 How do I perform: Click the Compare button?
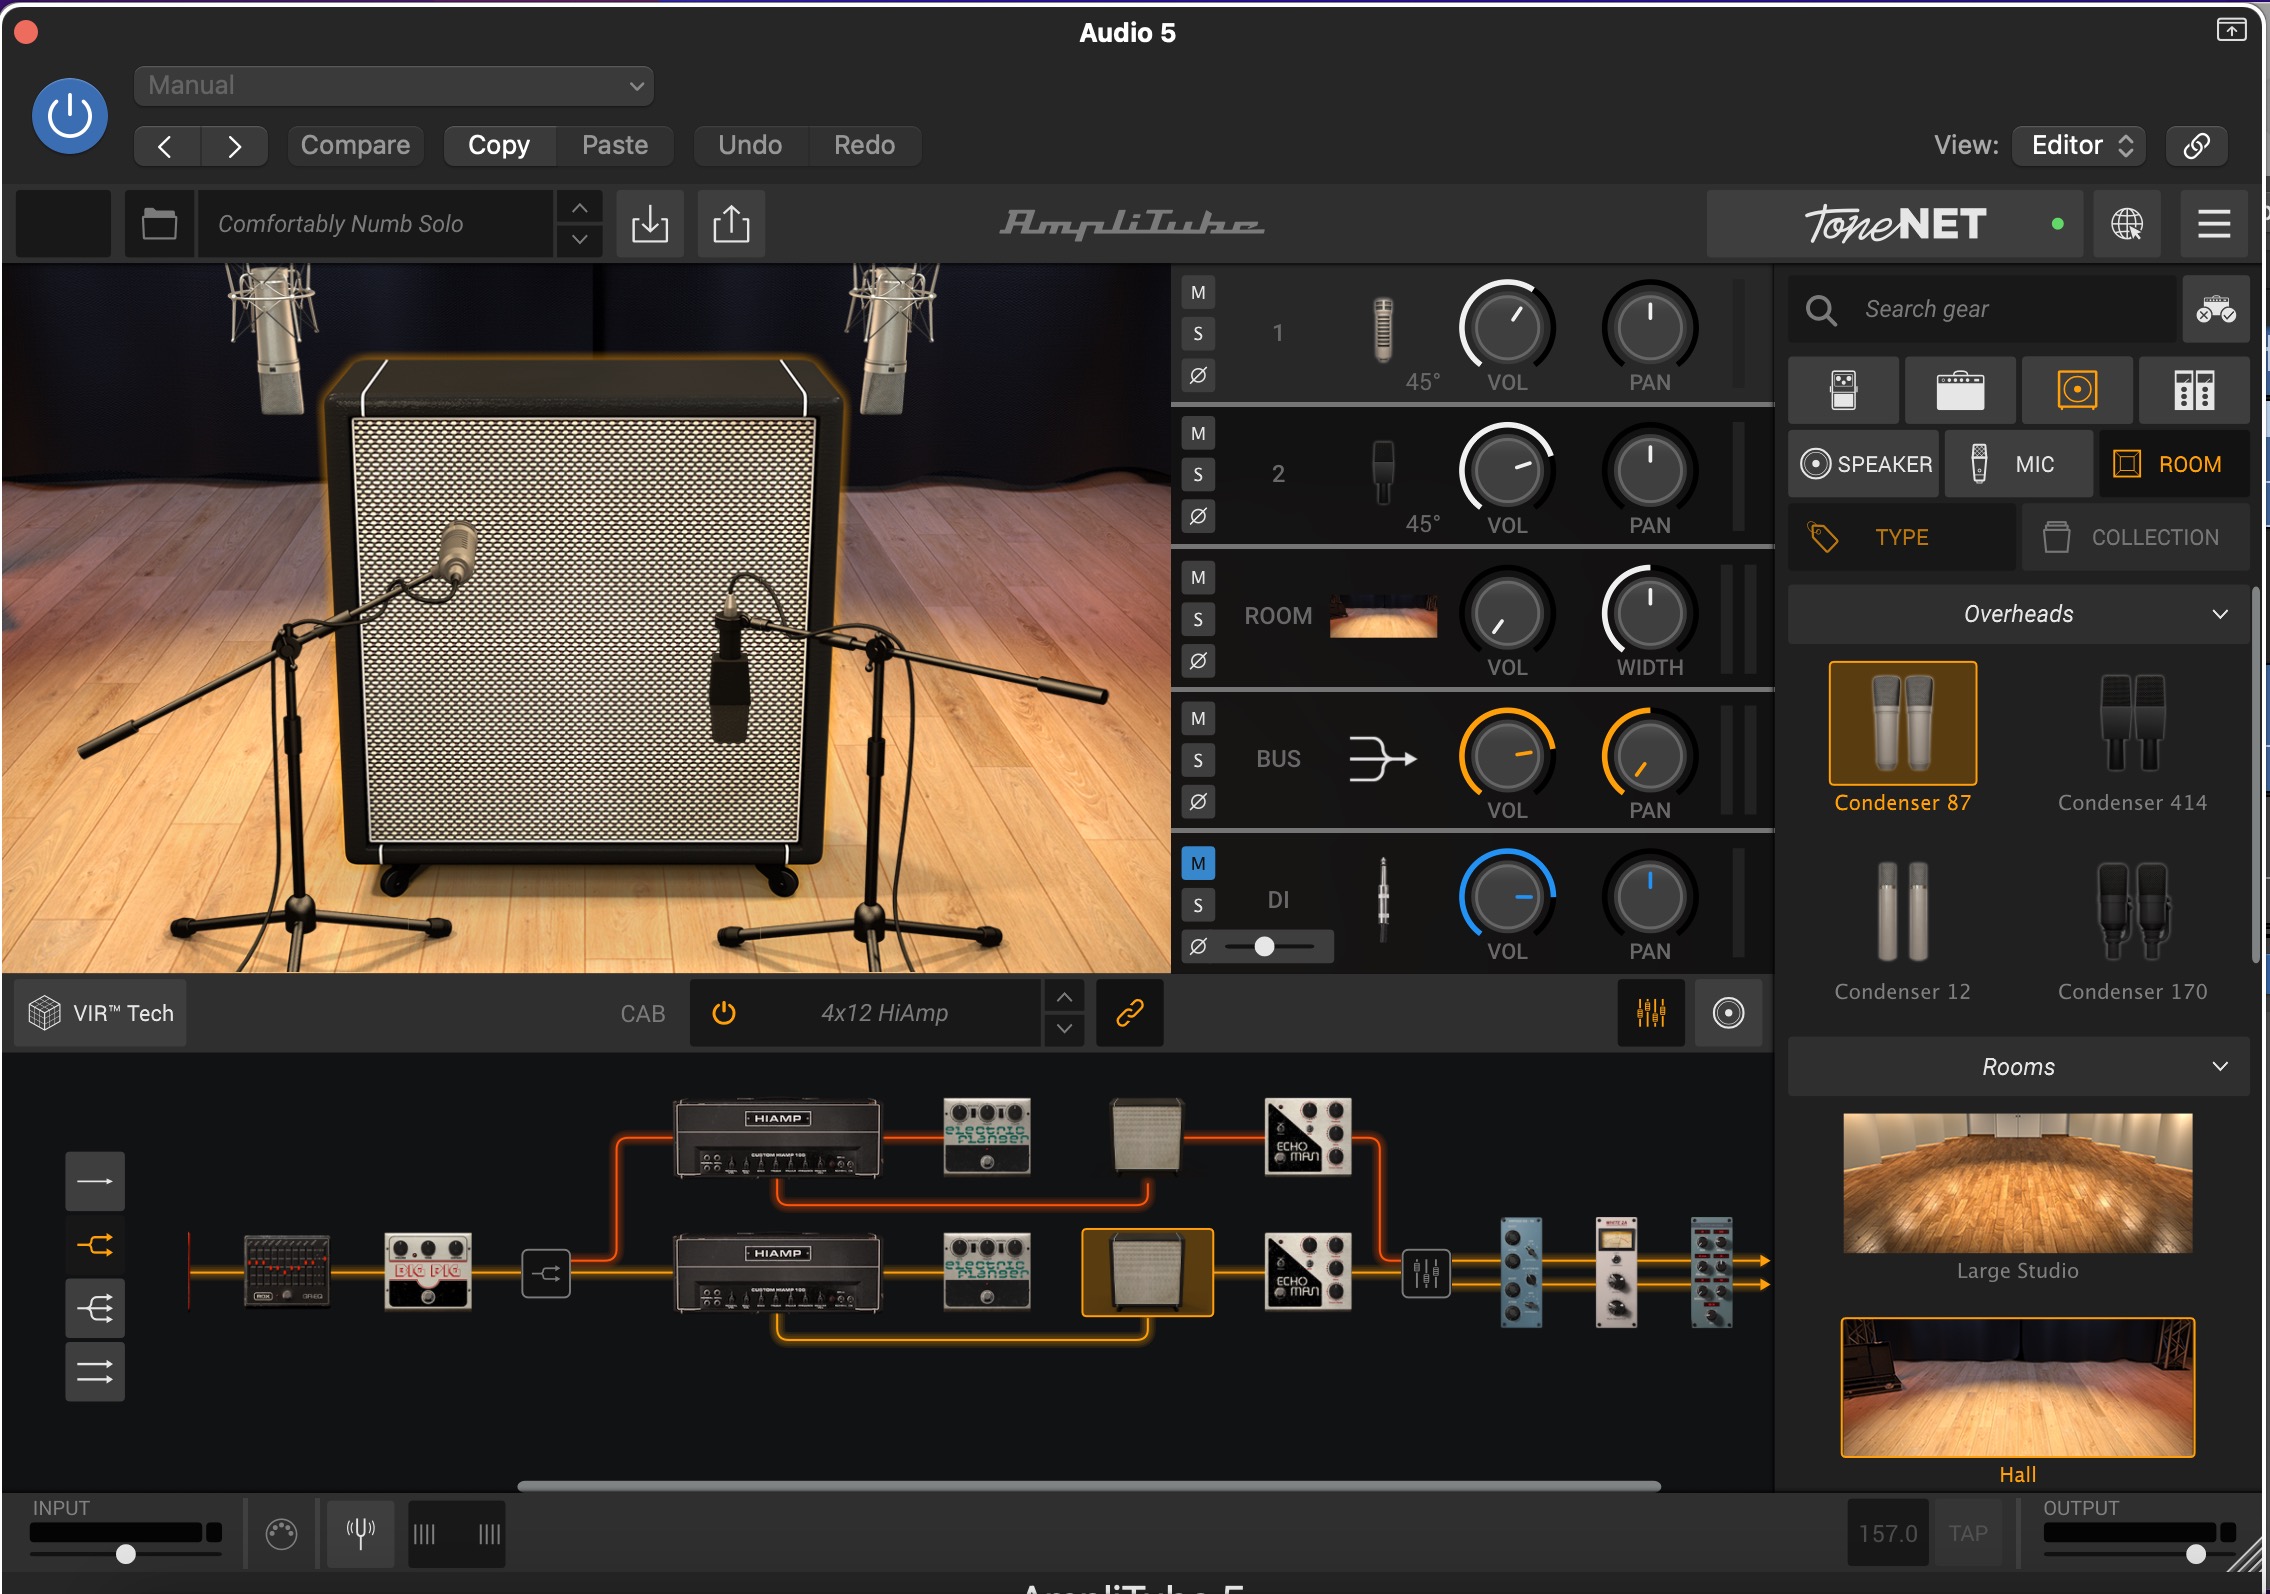pos(355,146)
